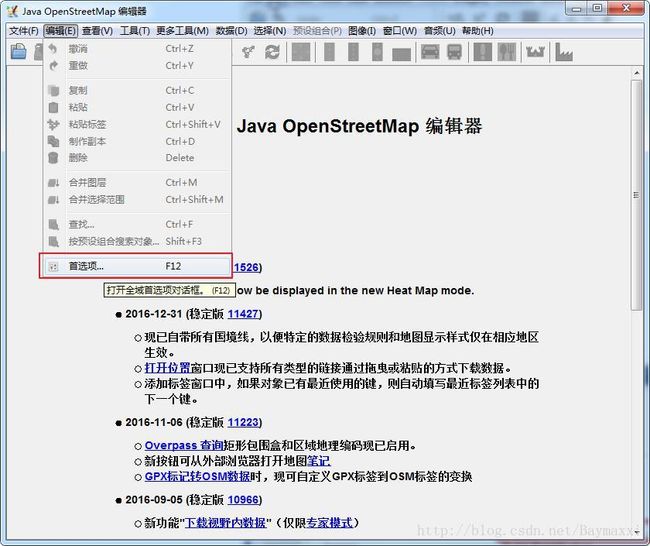Viewport: 650px width, 546px height.
Task: Follow the Overpass 查询 link
Action: (184, 446)
